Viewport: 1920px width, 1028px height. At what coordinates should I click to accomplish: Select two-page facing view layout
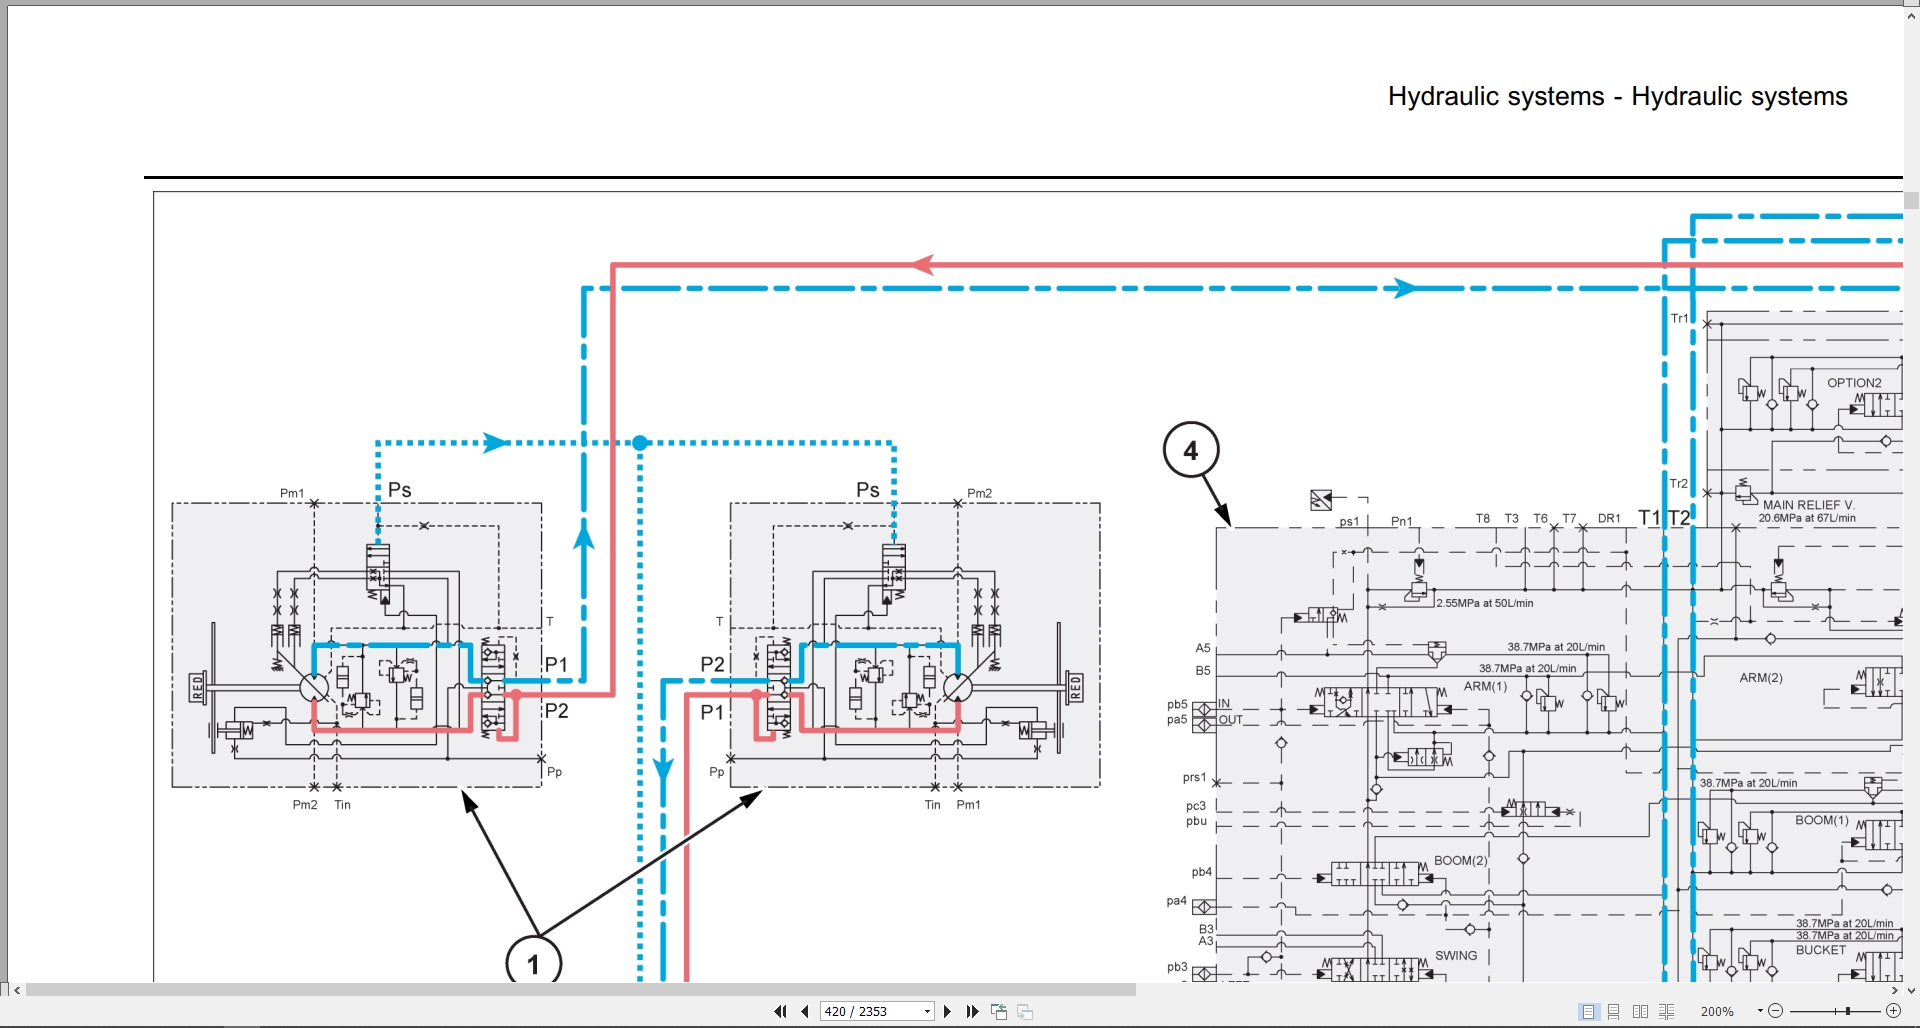tap(1640, 1011)
